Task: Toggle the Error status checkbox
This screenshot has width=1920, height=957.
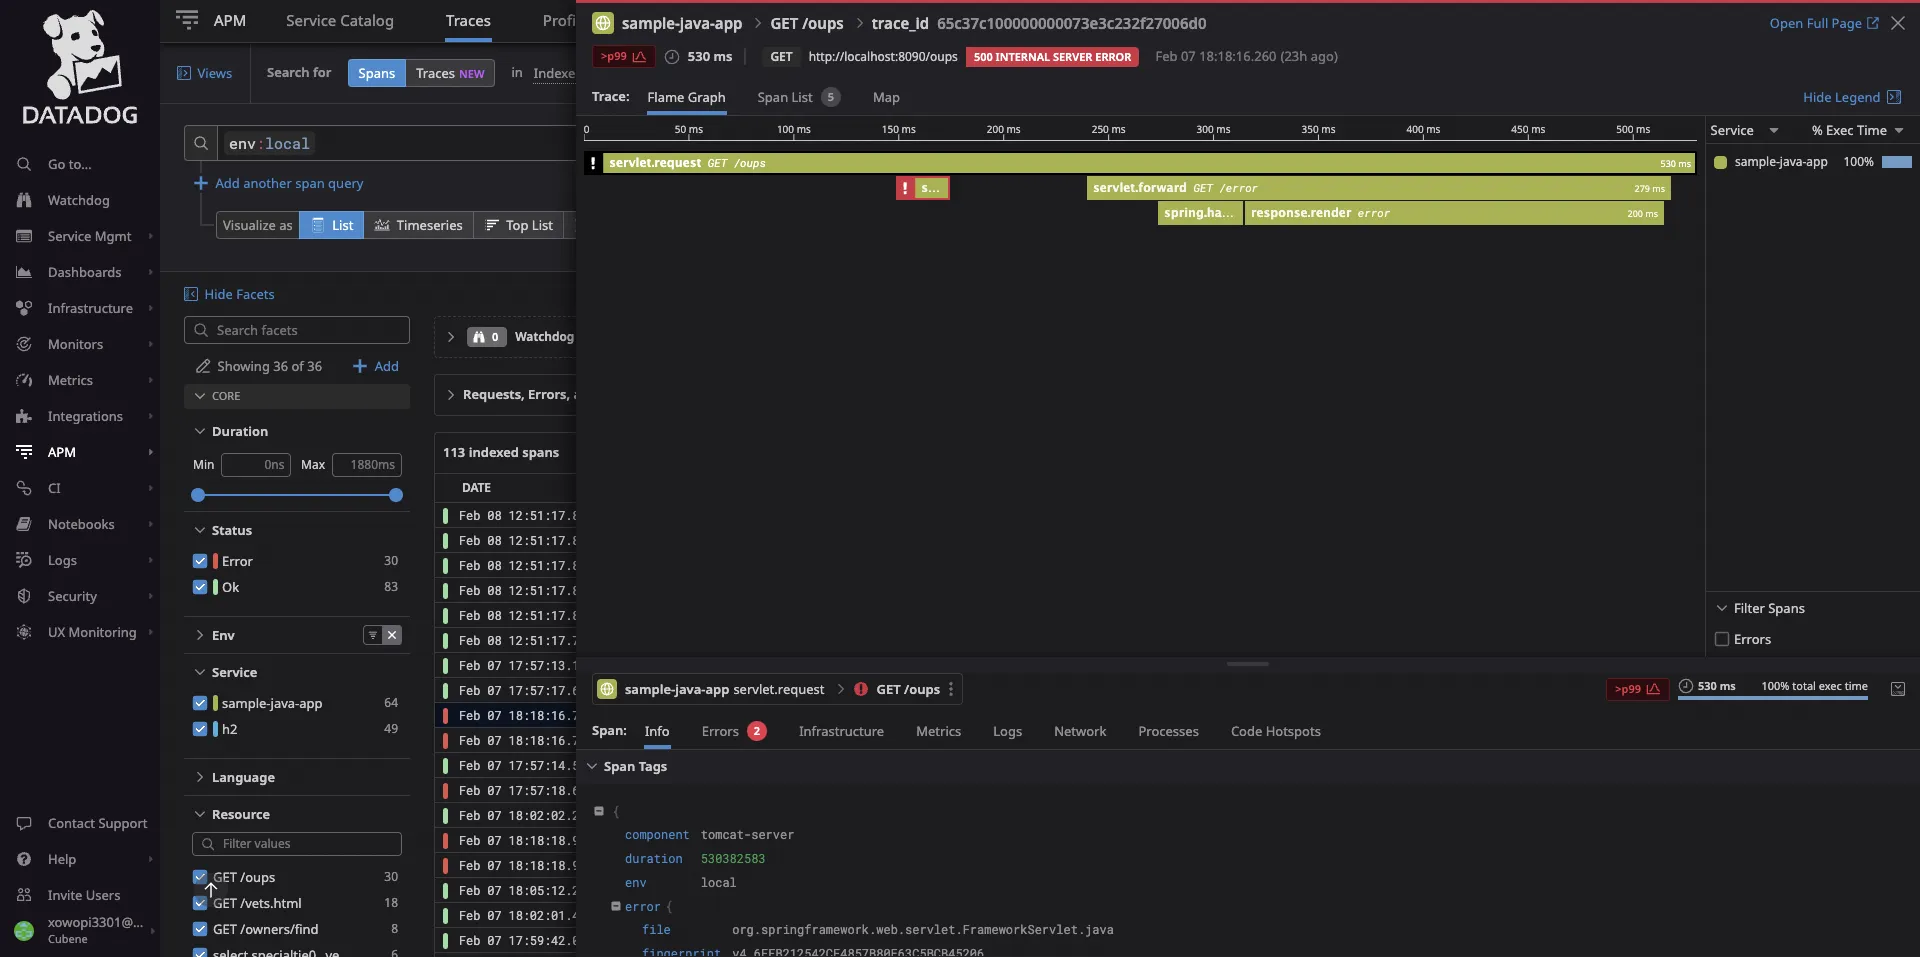Action: pyautogui.click(x=200, y=561)
